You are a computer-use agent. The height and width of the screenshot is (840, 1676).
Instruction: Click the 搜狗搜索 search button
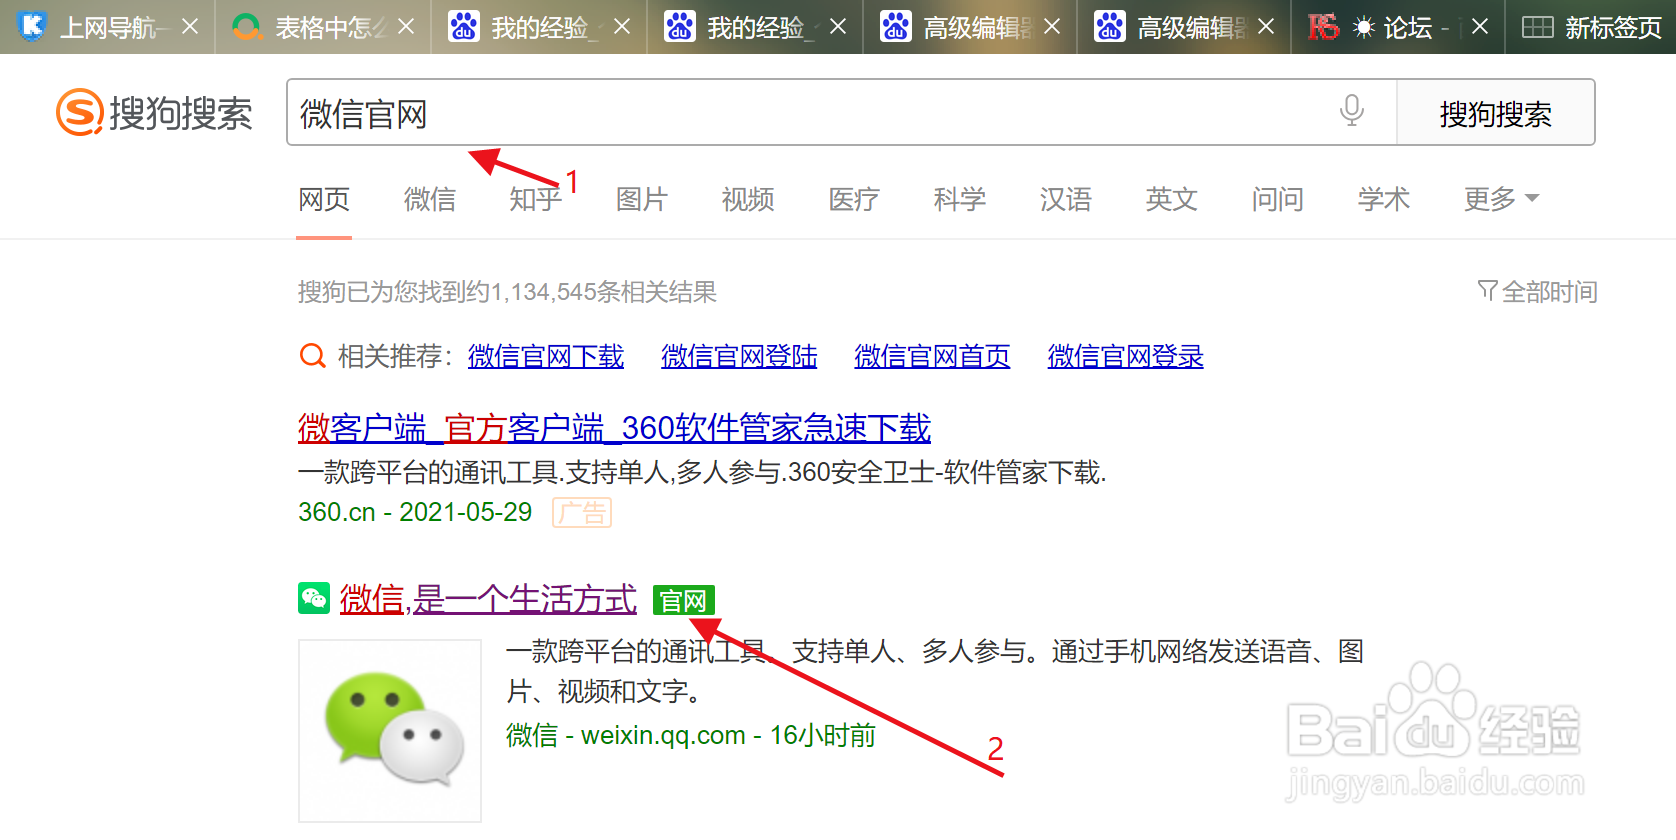pyautogui.click(x=1495, y=113)
